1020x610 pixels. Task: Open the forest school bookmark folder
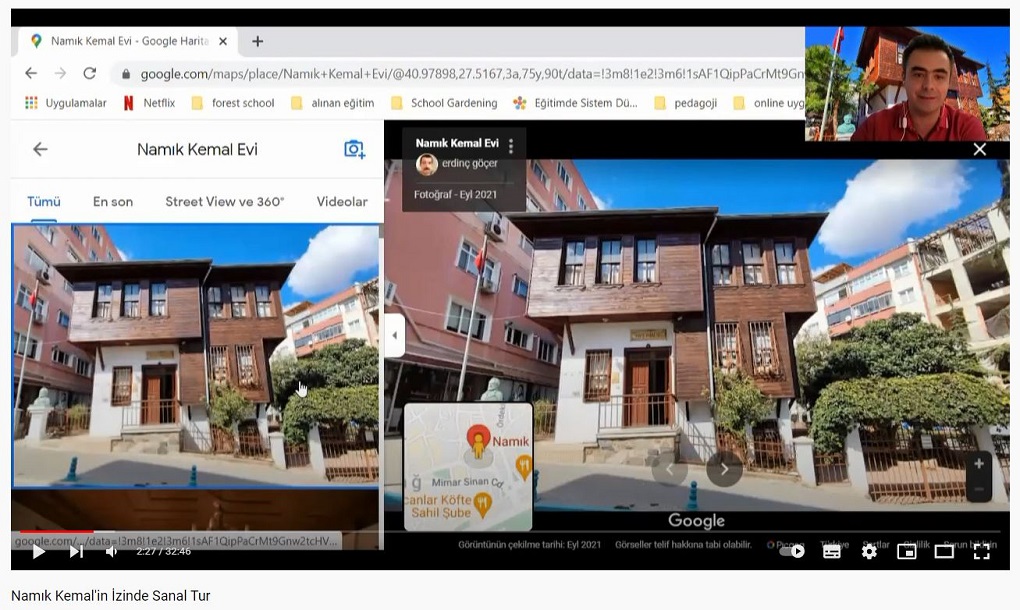(233, 103)
